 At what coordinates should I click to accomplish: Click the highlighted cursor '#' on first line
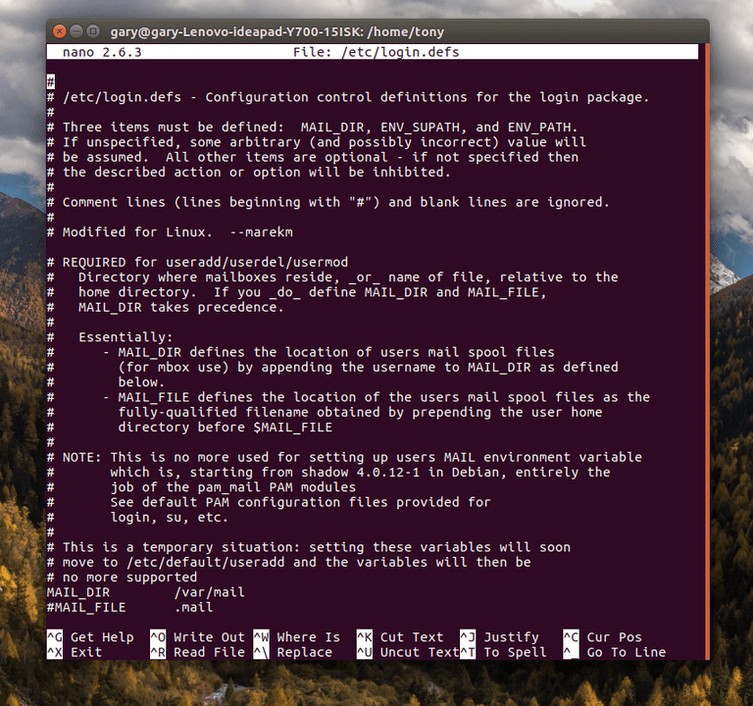click(50, 82)
